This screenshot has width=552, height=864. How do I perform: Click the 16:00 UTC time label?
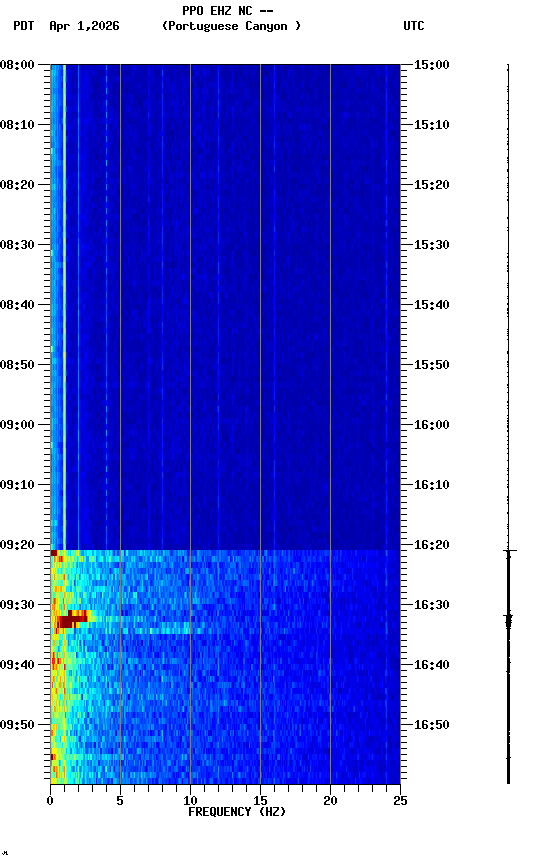pos(432,425)
